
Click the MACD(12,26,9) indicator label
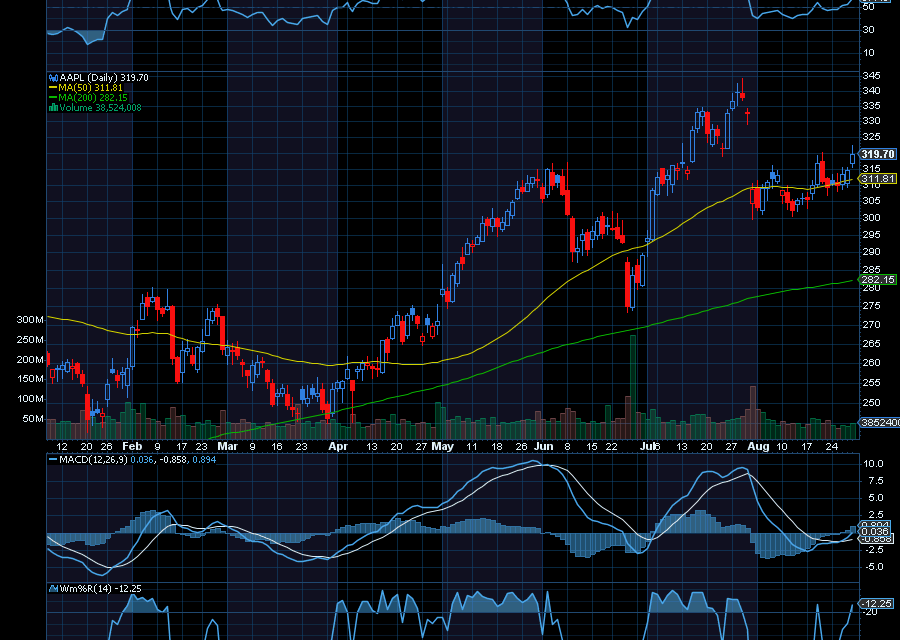click(94, 460)
